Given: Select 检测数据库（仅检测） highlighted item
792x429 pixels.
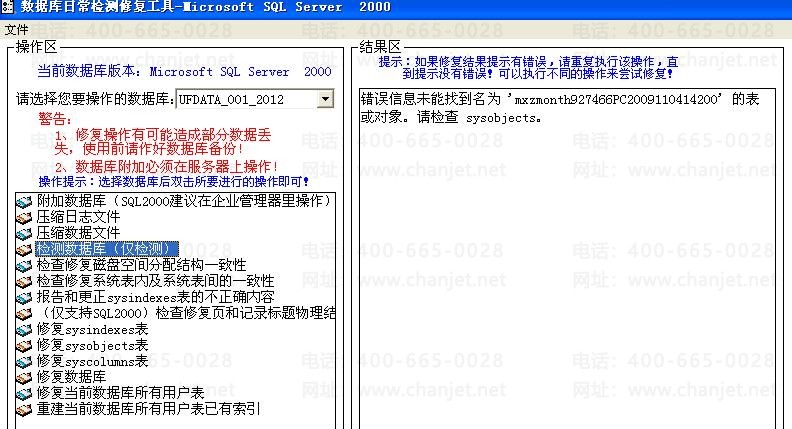Looking at the screenshot, I should (107, 249).
